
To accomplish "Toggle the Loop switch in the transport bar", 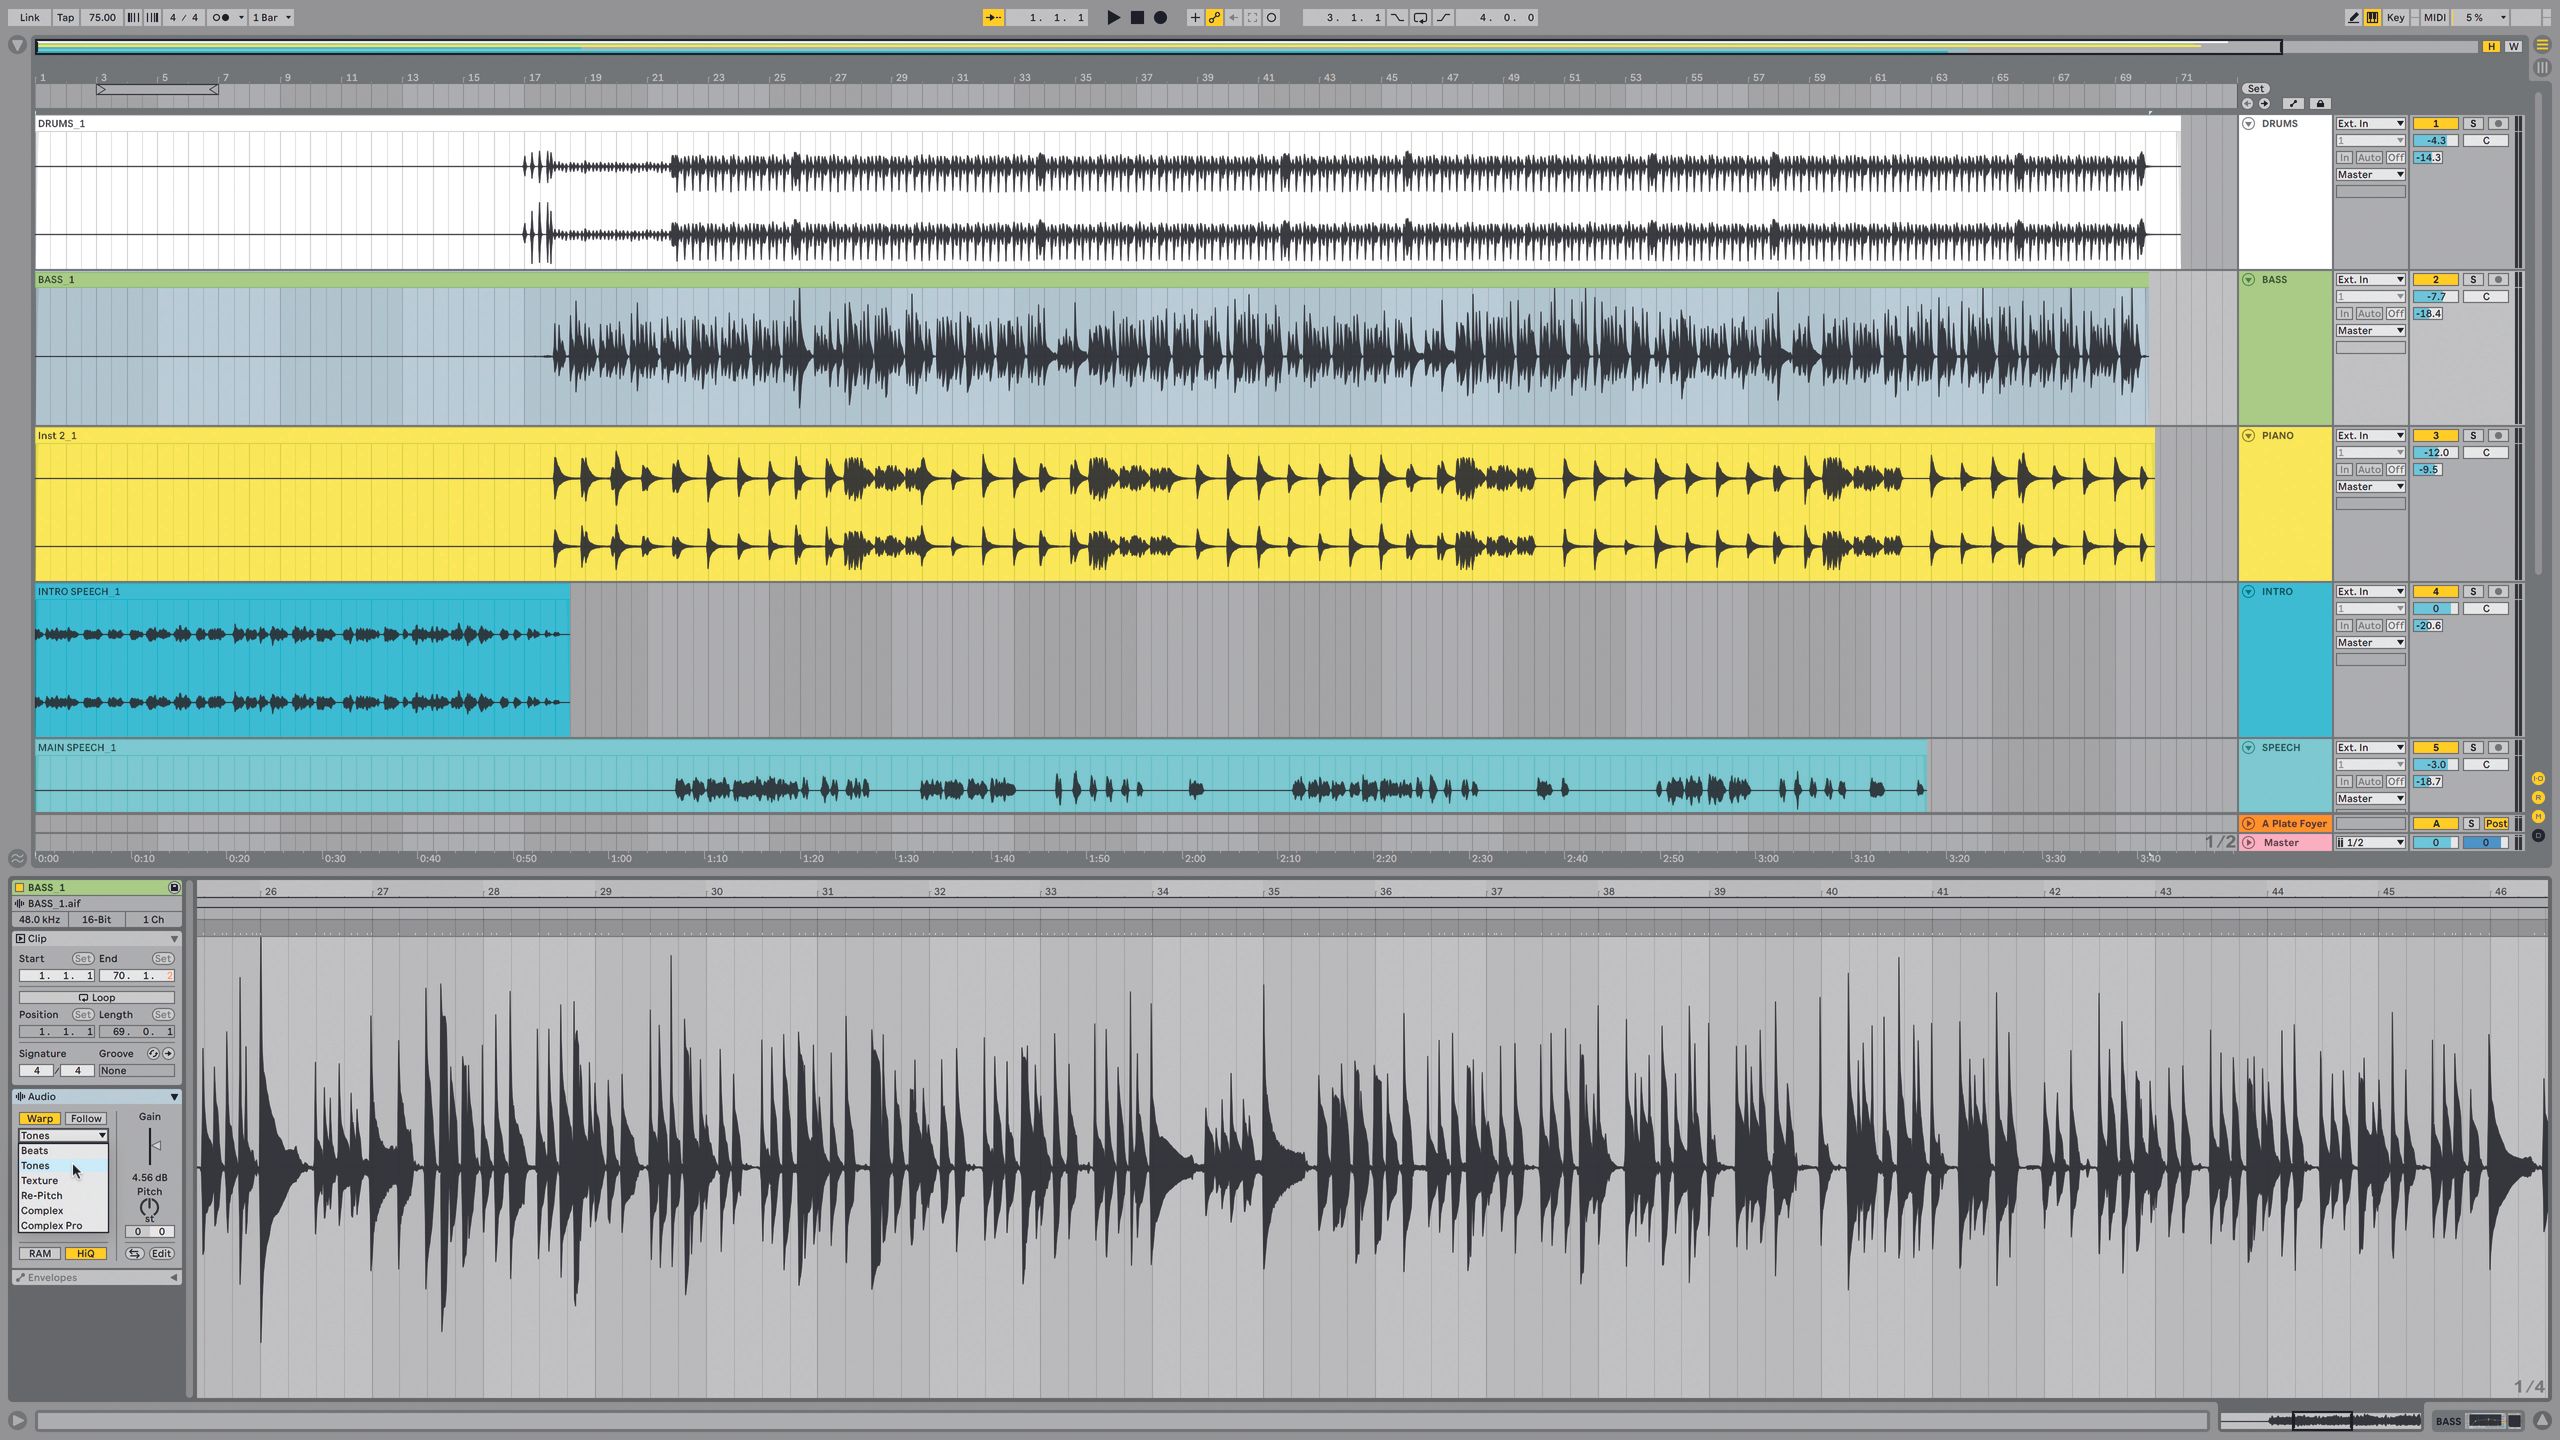I will [1419, 17].
